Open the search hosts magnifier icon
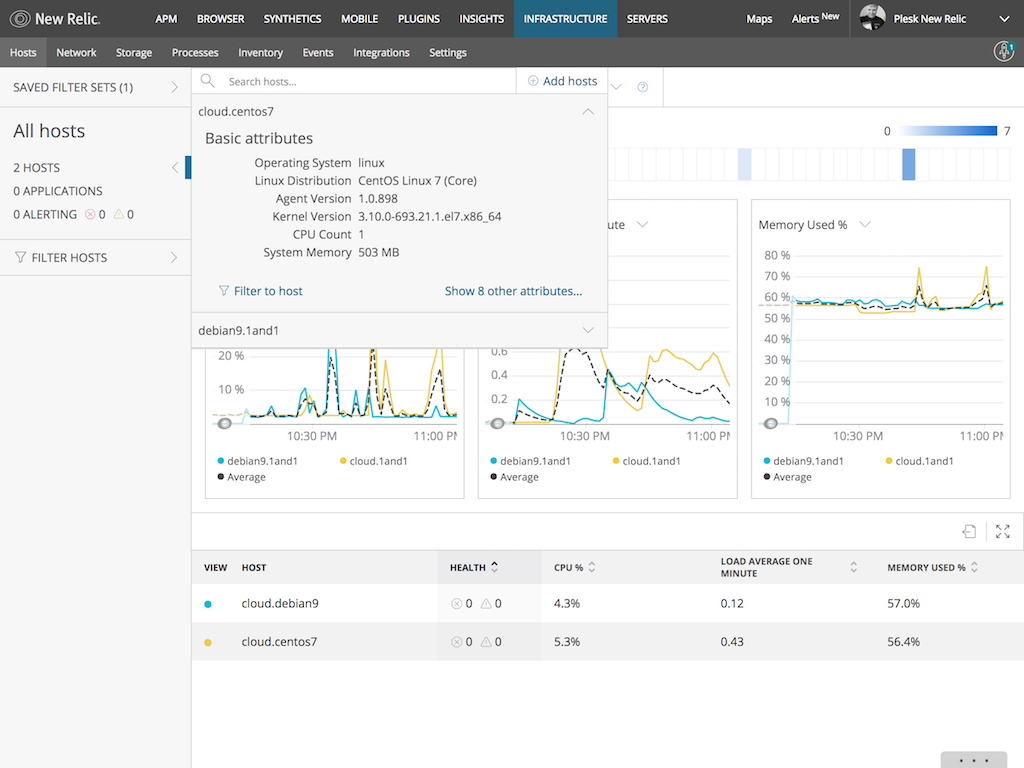 pos(208,81)
